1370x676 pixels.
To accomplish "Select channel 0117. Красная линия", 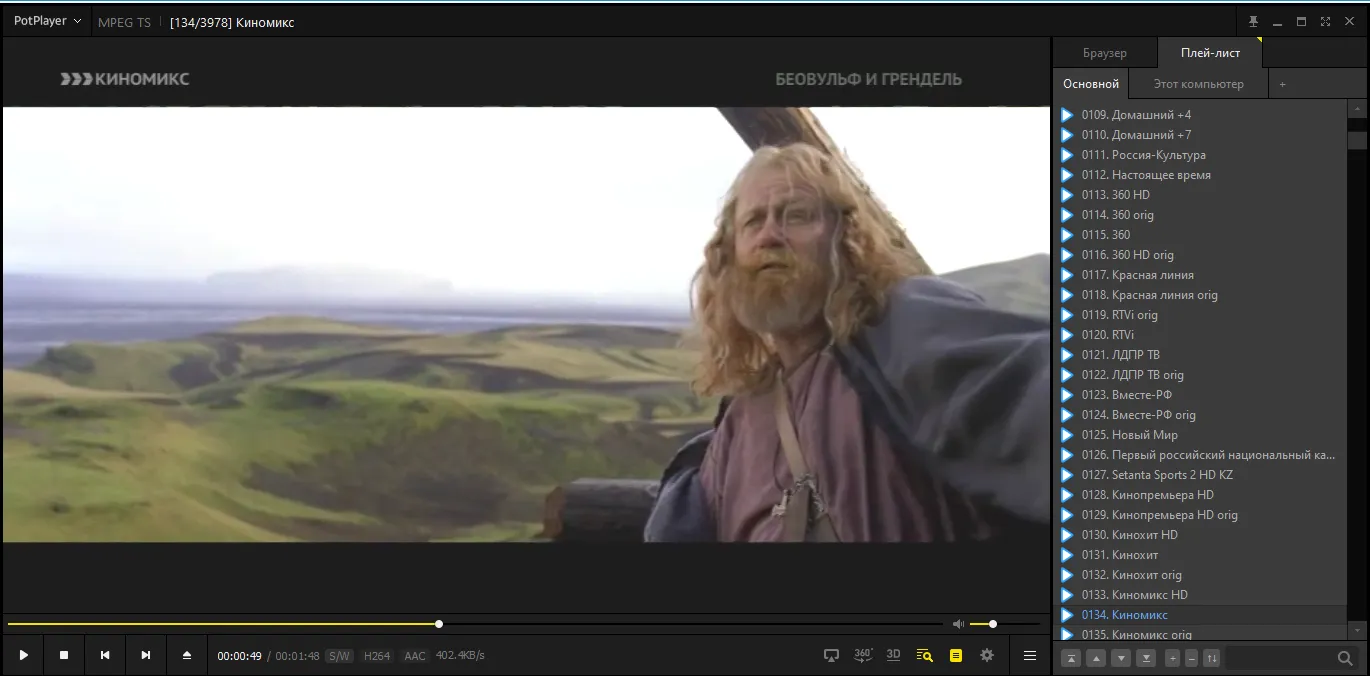I will coord(1201,275).
